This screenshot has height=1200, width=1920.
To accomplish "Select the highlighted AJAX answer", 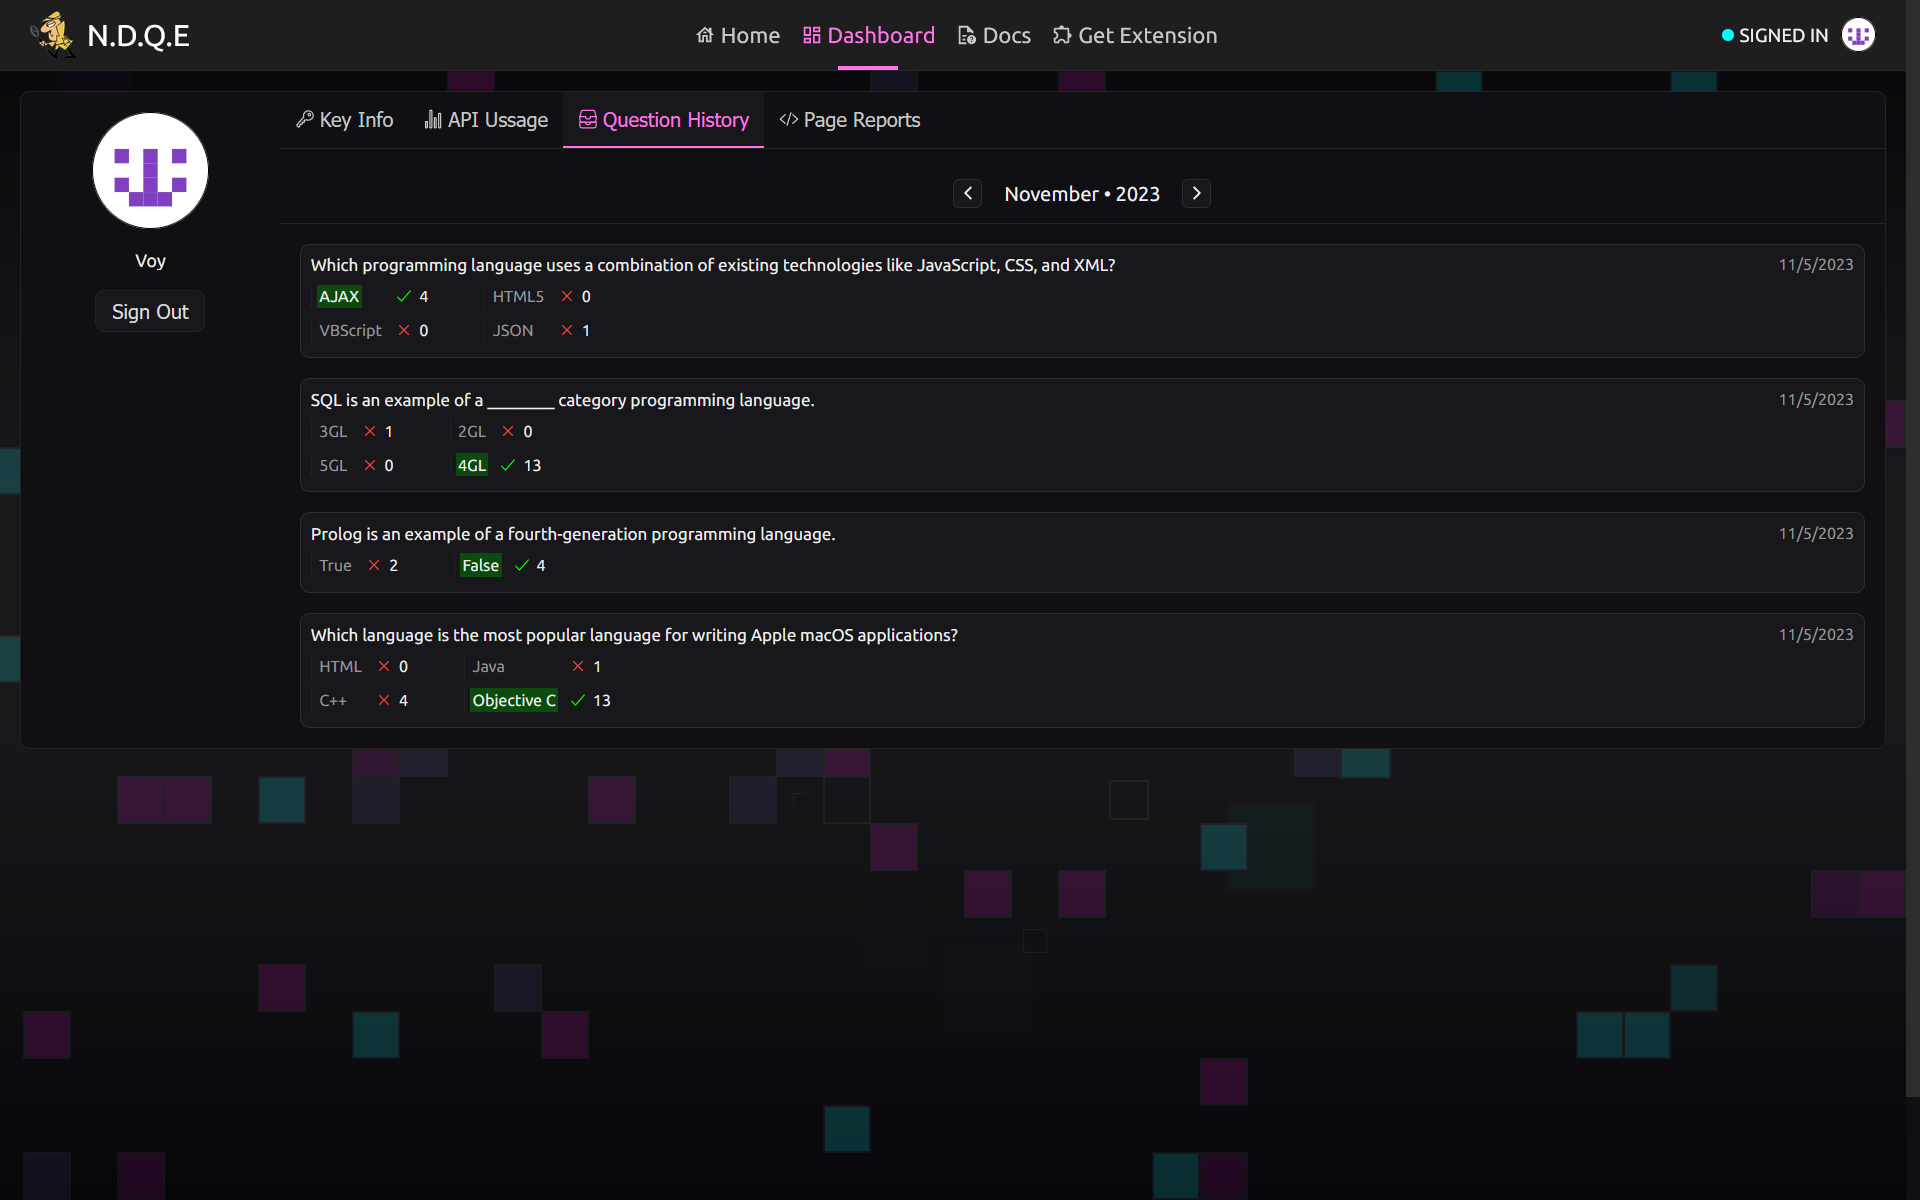I will click(339, 297).
